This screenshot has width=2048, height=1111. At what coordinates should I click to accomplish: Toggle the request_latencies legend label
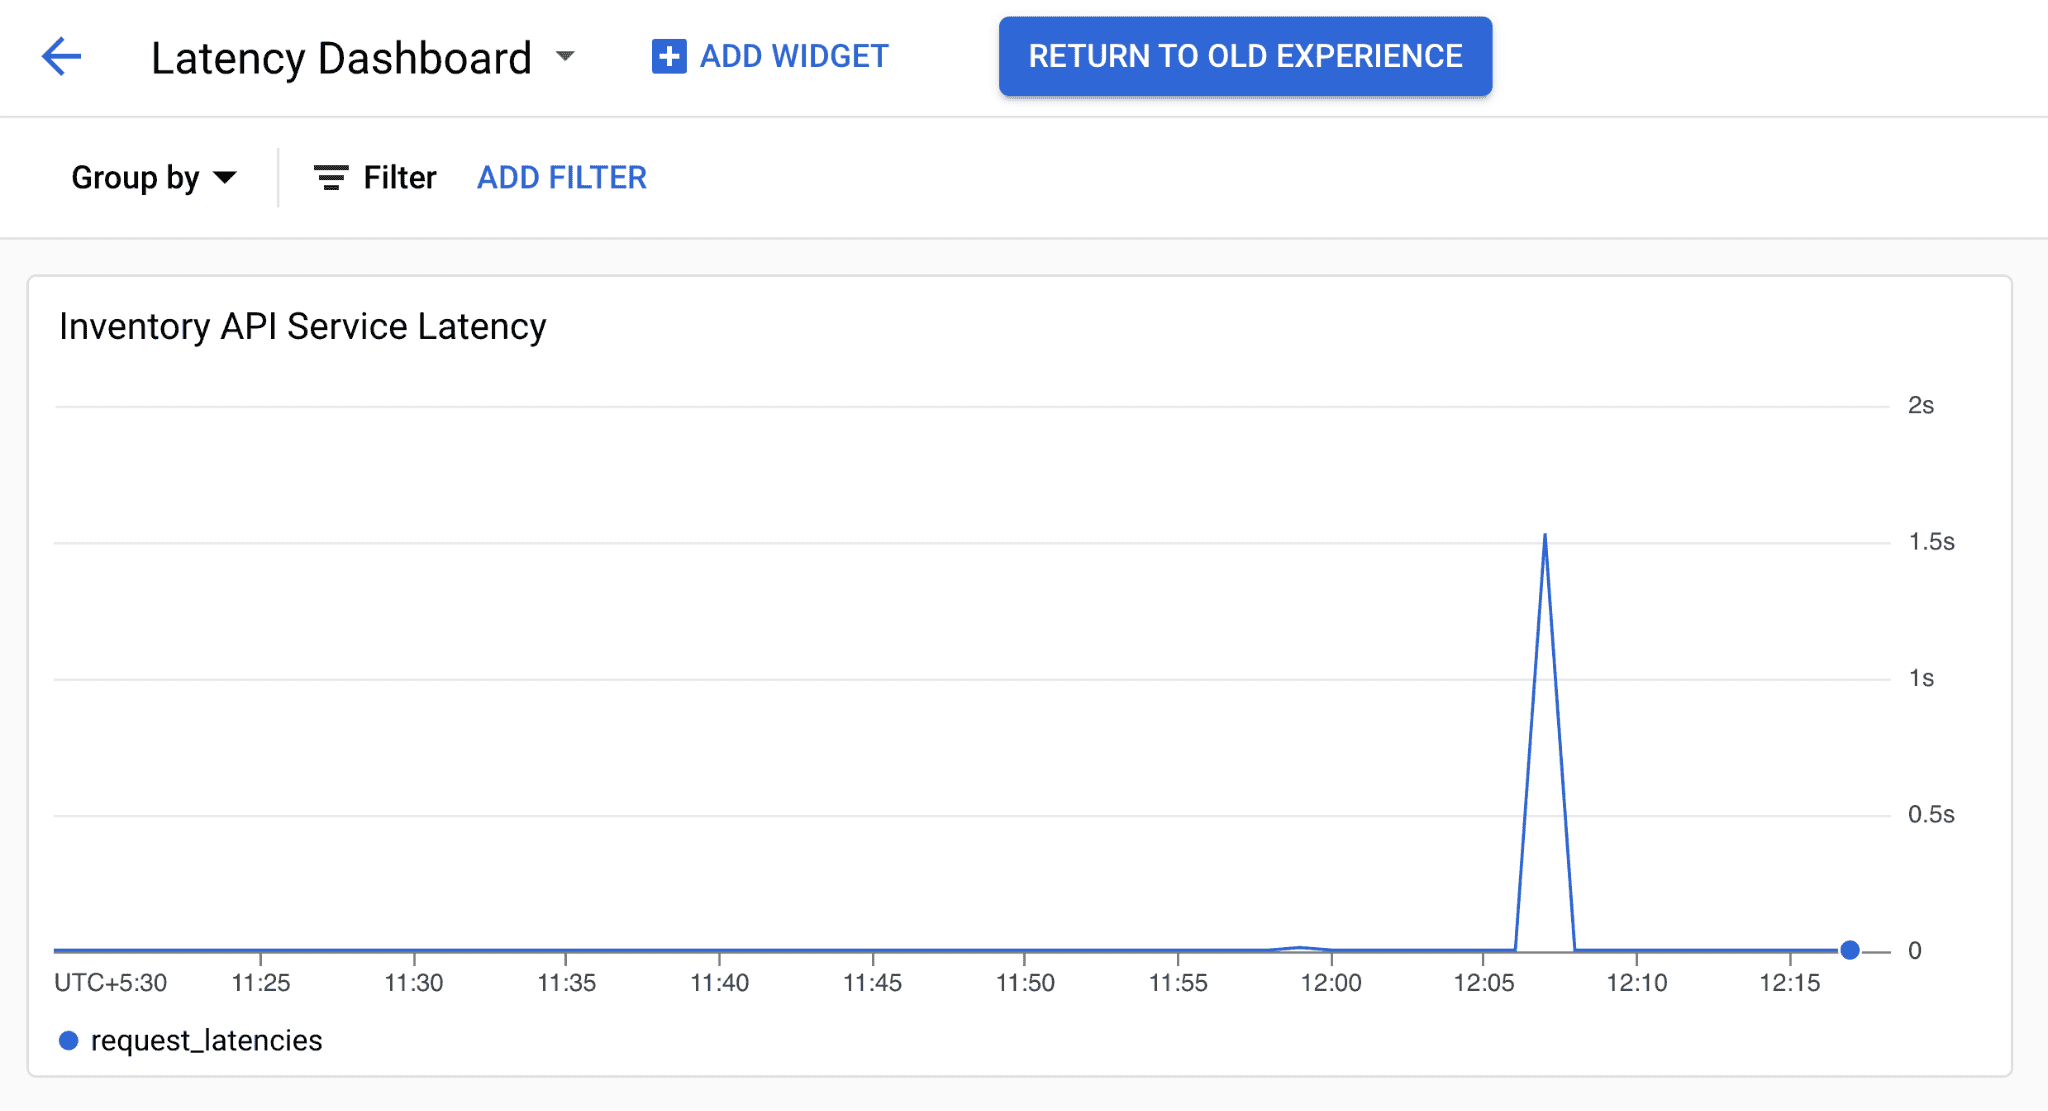coord(206,1041)
